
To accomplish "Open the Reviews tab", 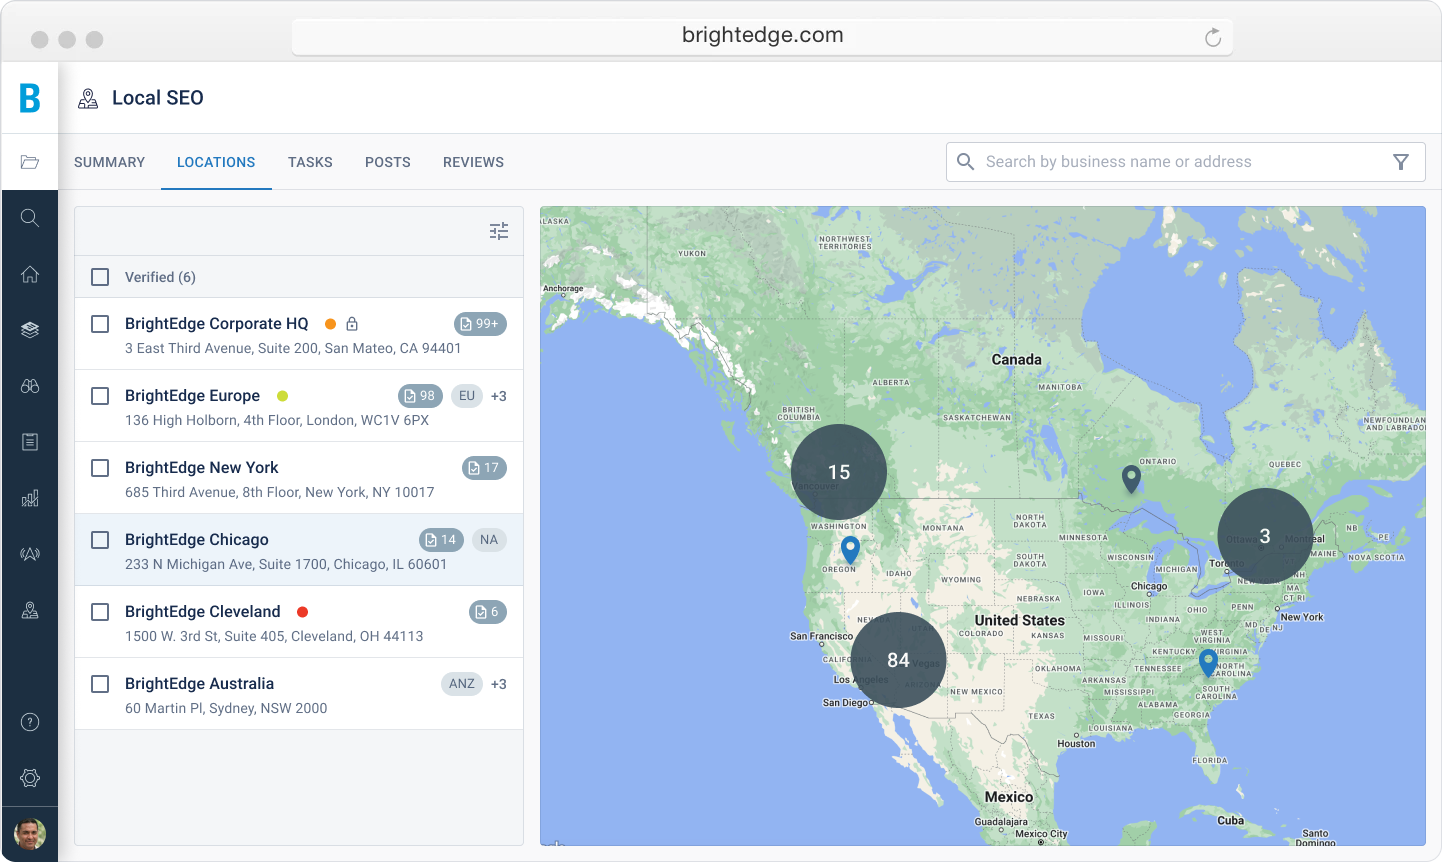I will 473,162.
